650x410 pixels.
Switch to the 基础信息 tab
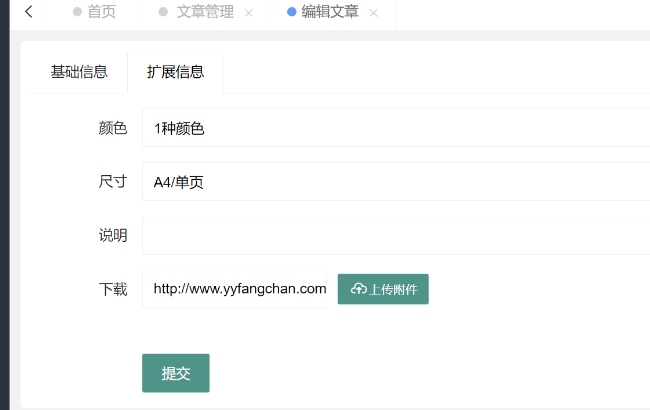(79, 72)
